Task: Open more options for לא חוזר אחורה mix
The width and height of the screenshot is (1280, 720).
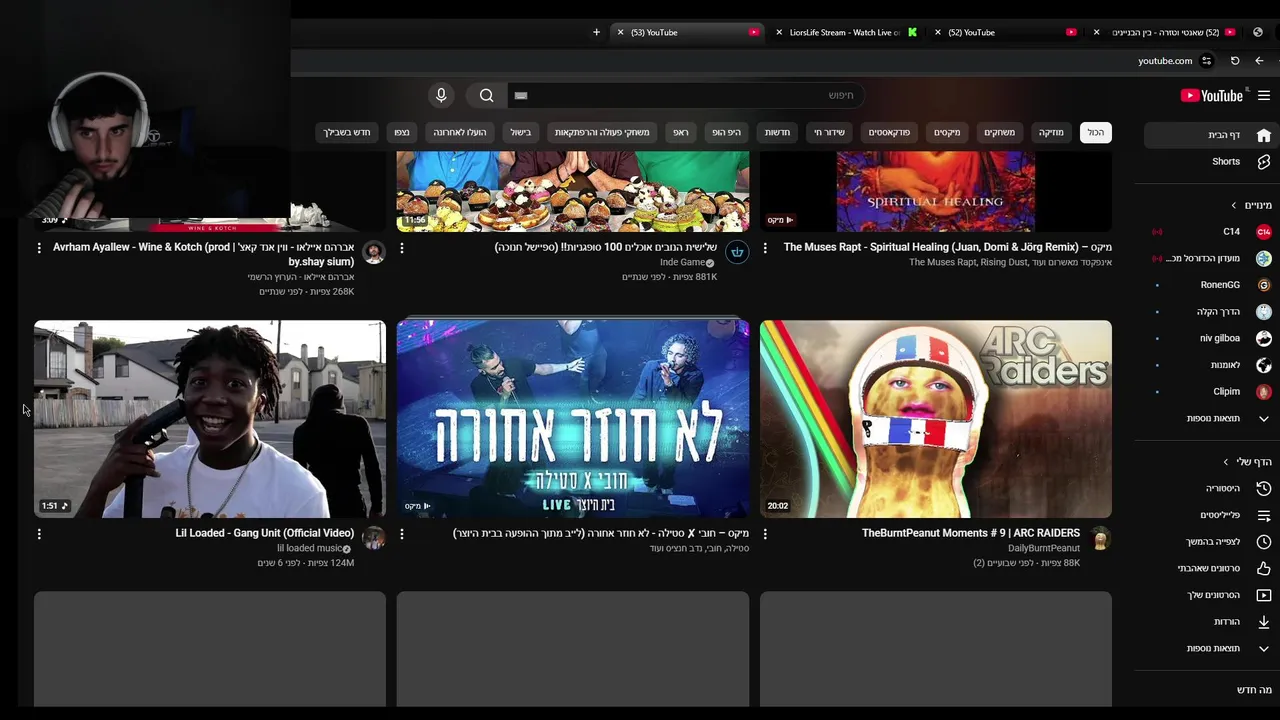Action: tap(402, 534)
